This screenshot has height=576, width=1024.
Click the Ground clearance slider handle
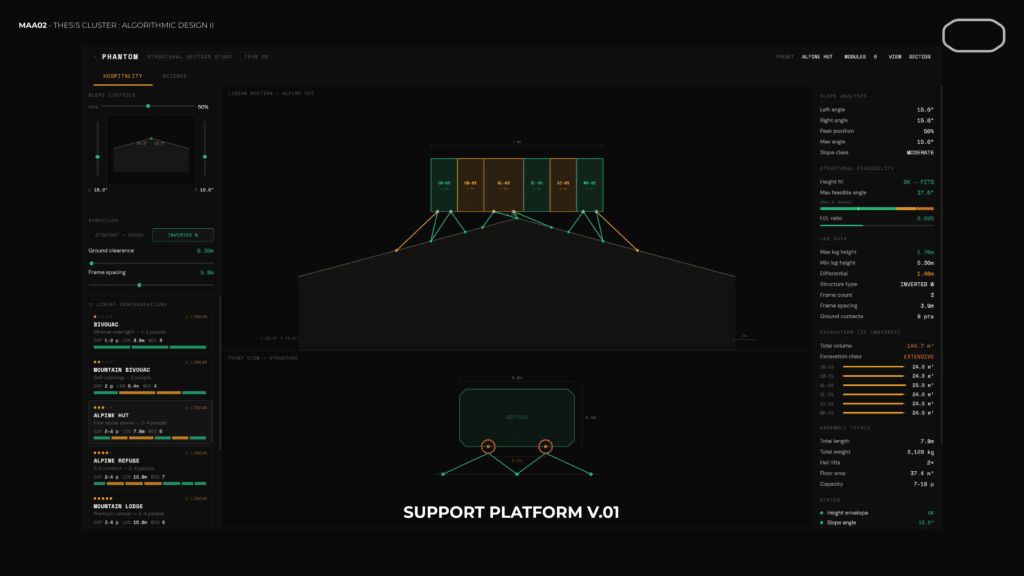pos(90,264)
